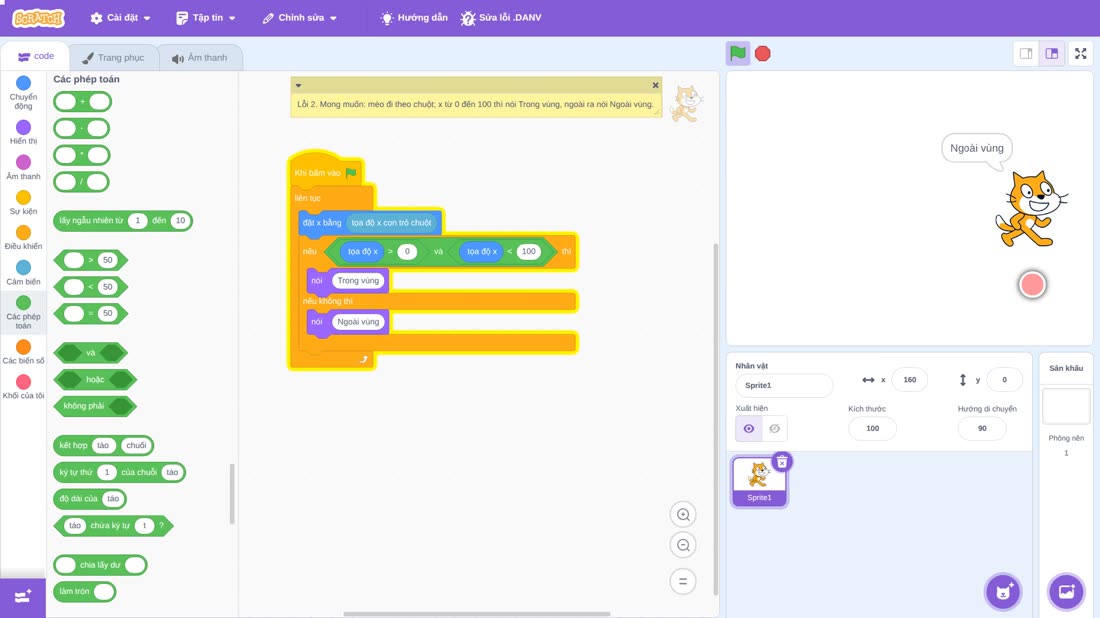Switch to the Trang phục tab
The height and width of the screenshot is (618, 1100).
pos(113,58)
